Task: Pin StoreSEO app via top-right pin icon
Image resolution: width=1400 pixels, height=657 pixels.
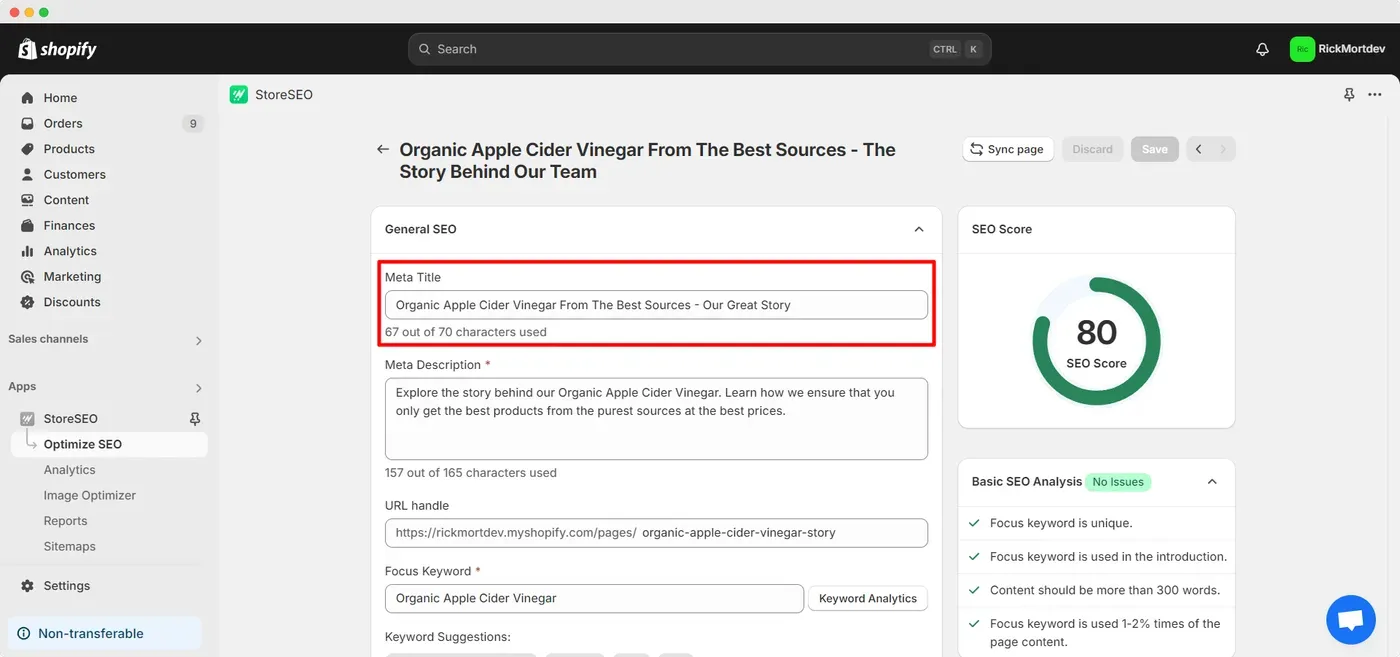Action: point(1348,95)
